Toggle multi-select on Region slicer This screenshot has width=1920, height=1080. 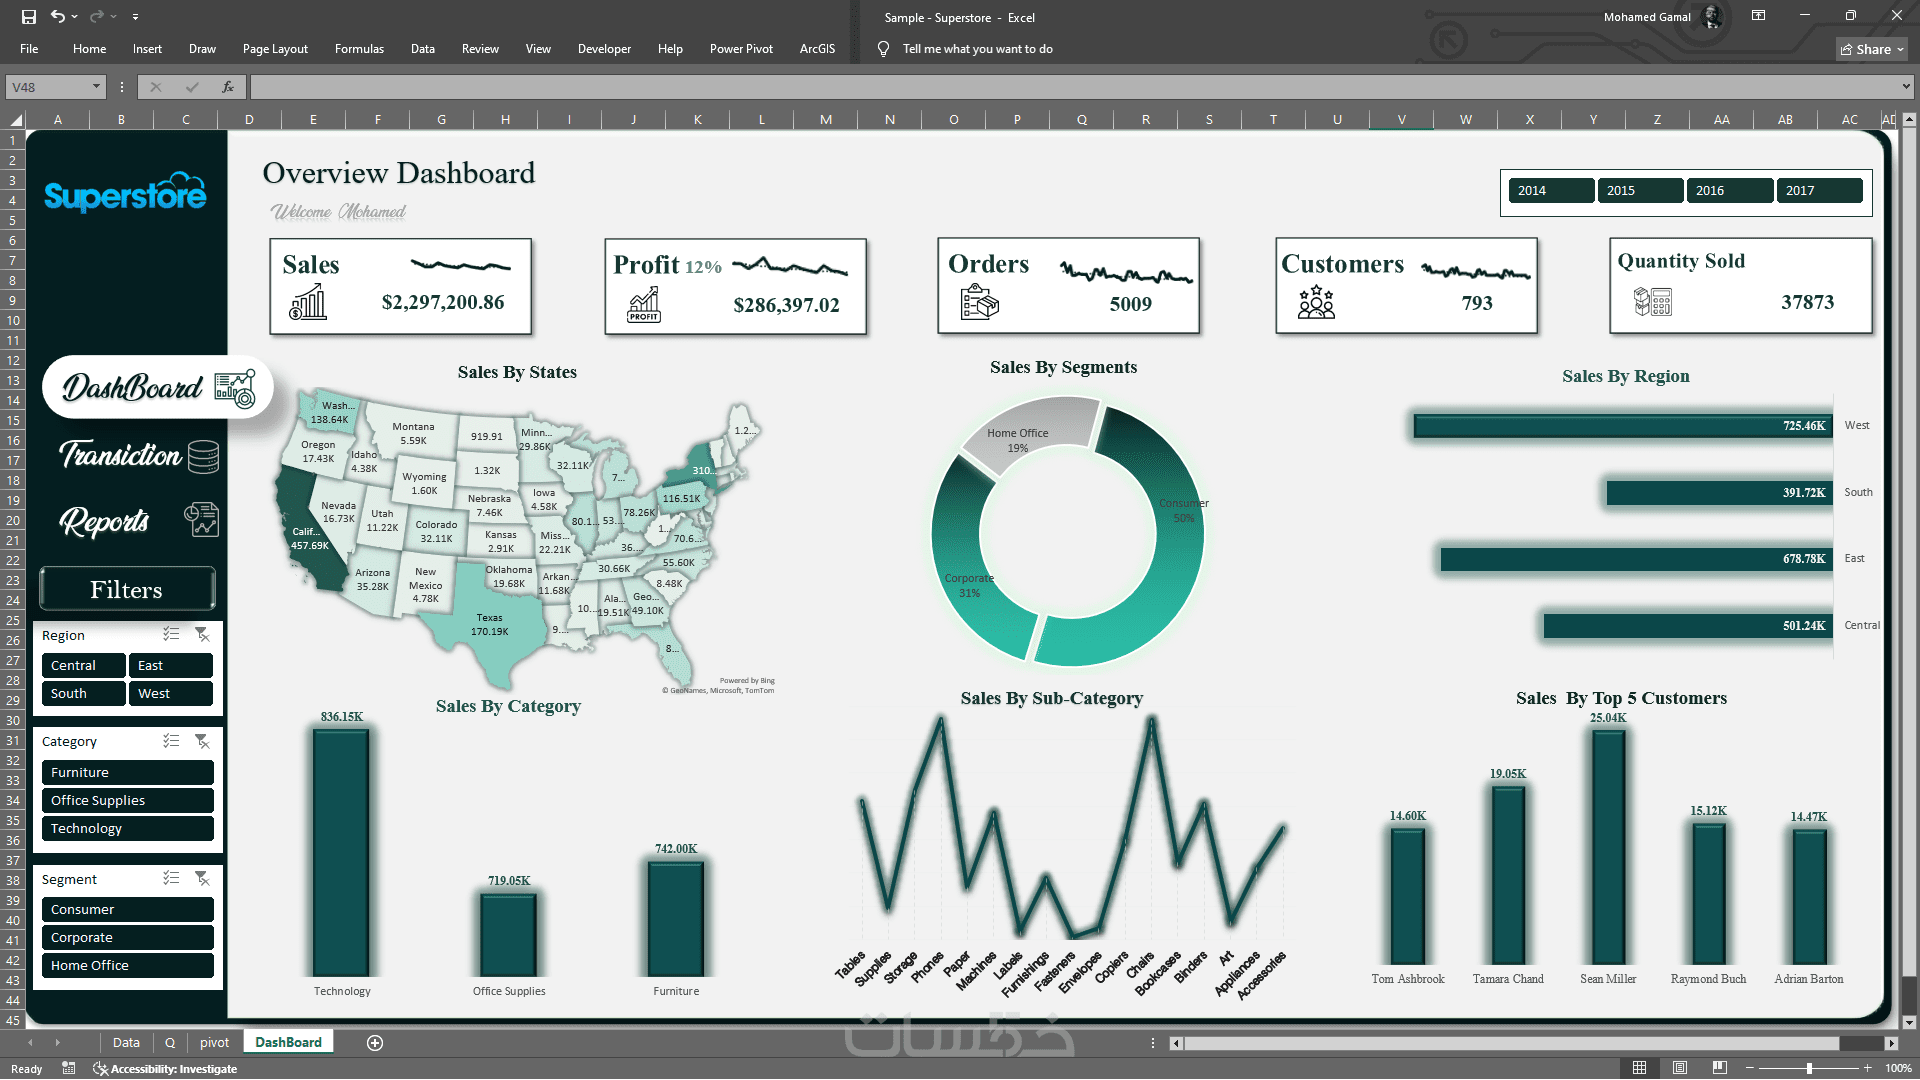click(171, 635)
